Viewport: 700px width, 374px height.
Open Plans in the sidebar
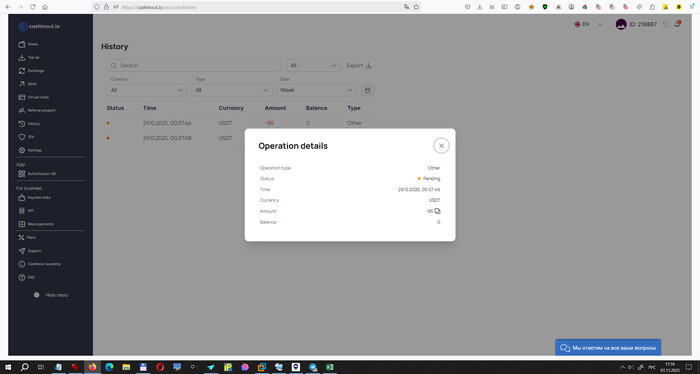[x=27, y=237]
